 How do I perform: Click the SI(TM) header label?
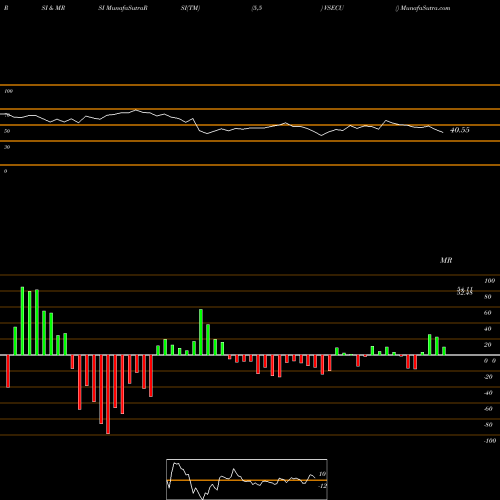tap(190, 8)
